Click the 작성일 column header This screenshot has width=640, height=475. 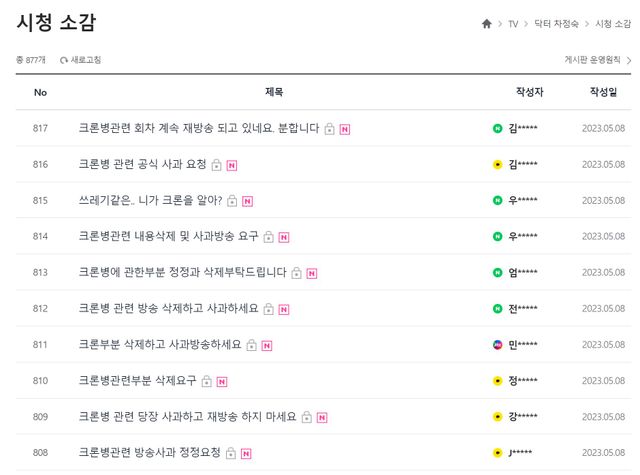604,92
